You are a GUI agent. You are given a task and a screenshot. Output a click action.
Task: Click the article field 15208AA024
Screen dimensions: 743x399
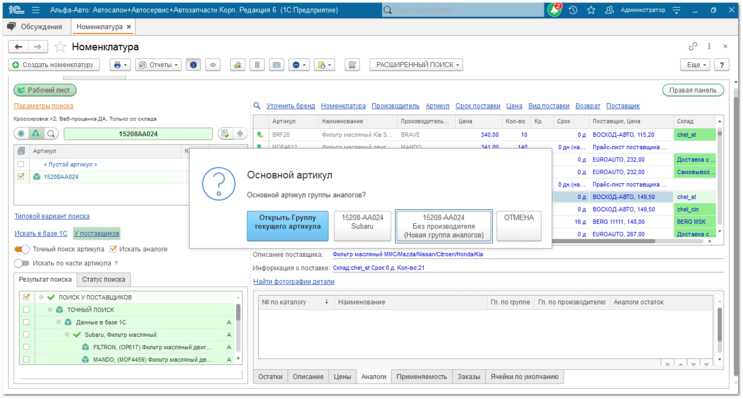click(x=138, y=134)
